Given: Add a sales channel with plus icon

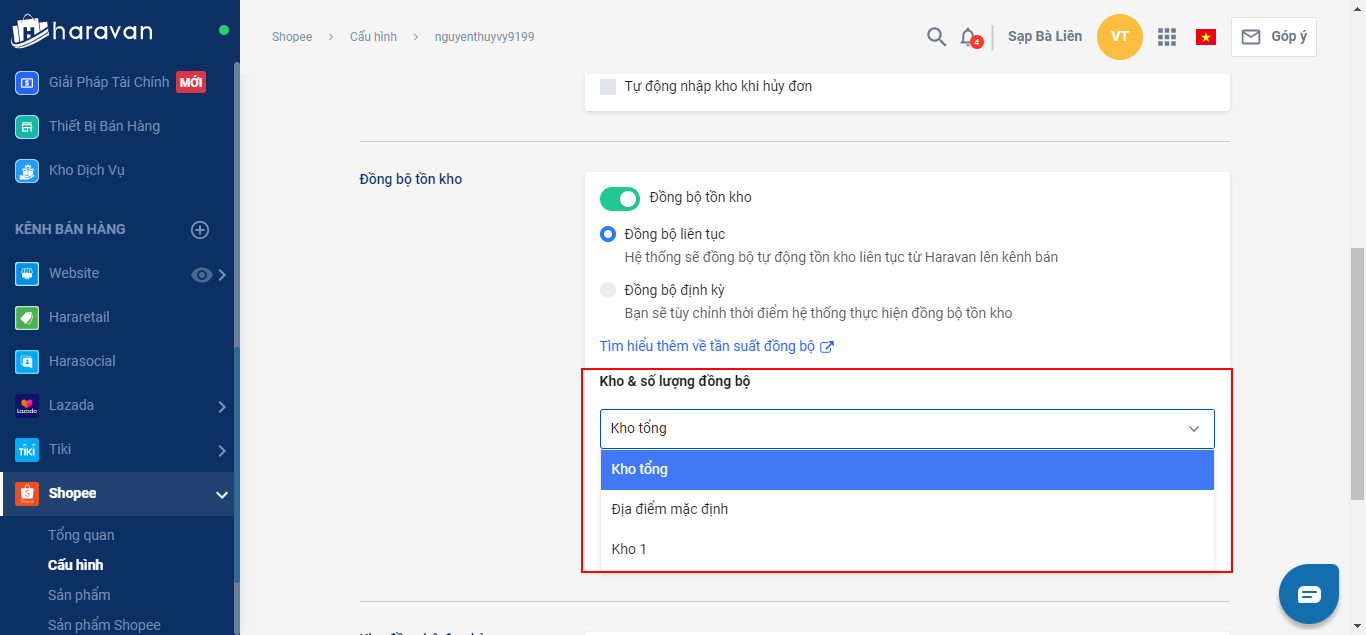Looking at the screenshot, I should click(x=200, y=230).
